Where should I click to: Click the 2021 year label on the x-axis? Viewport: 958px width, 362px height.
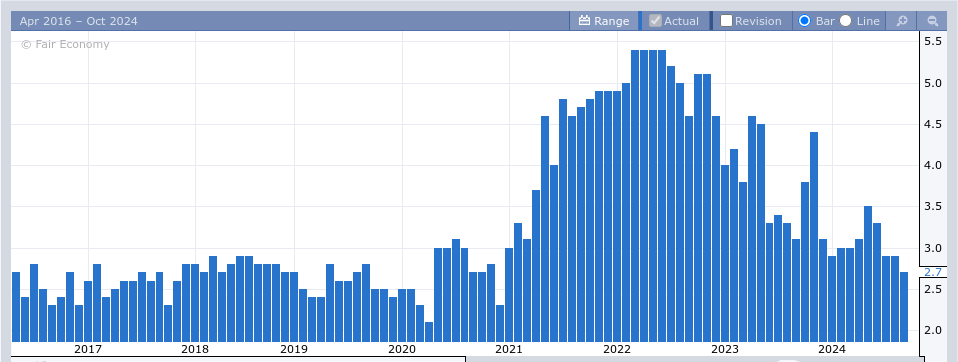(509, 349)
